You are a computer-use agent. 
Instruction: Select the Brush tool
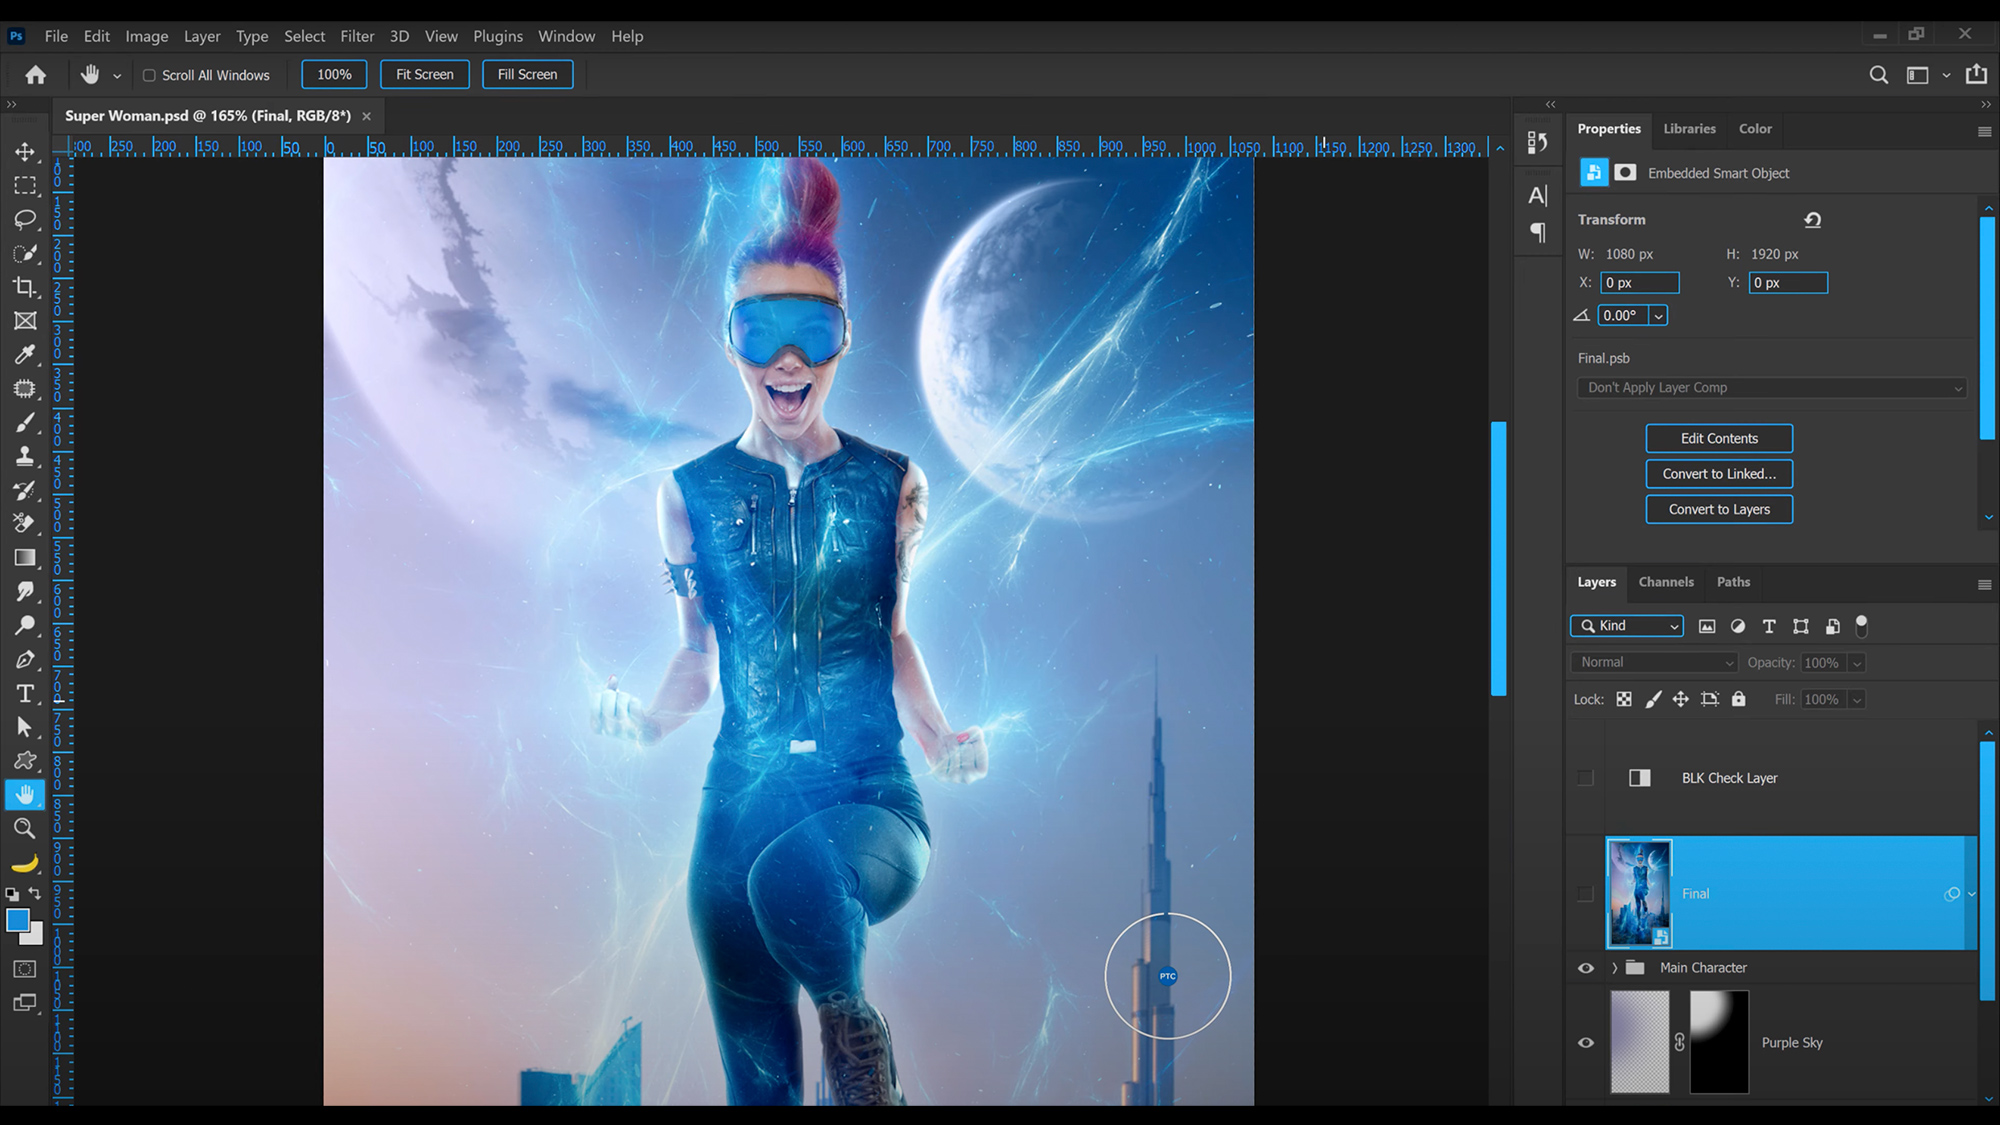point(25,422)
